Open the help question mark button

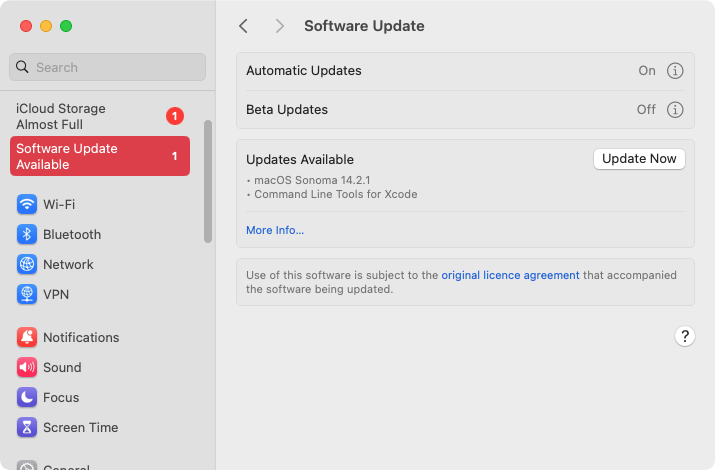point(684,336)
